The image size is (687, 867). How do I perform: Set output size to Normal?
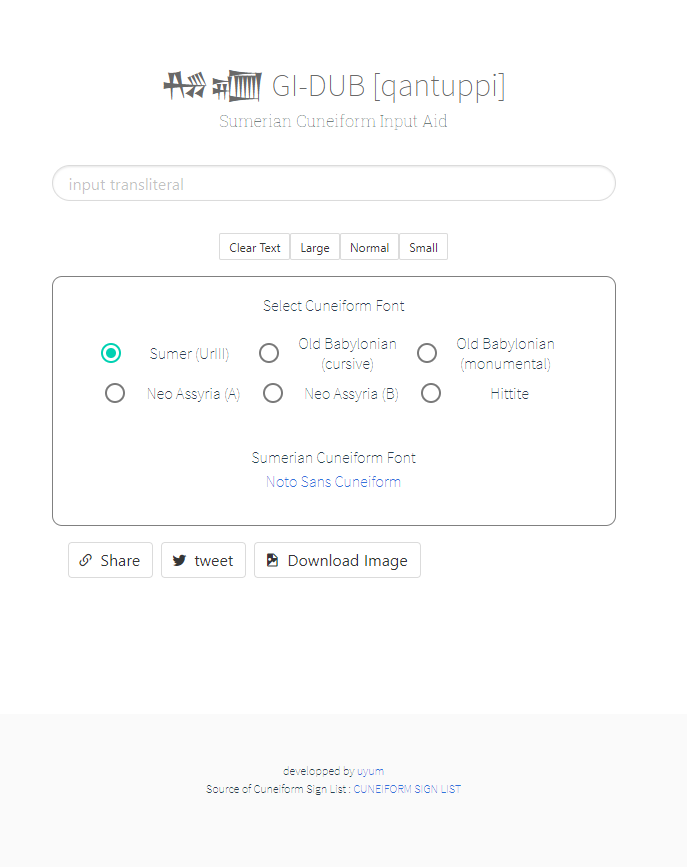tap(369, 247)
